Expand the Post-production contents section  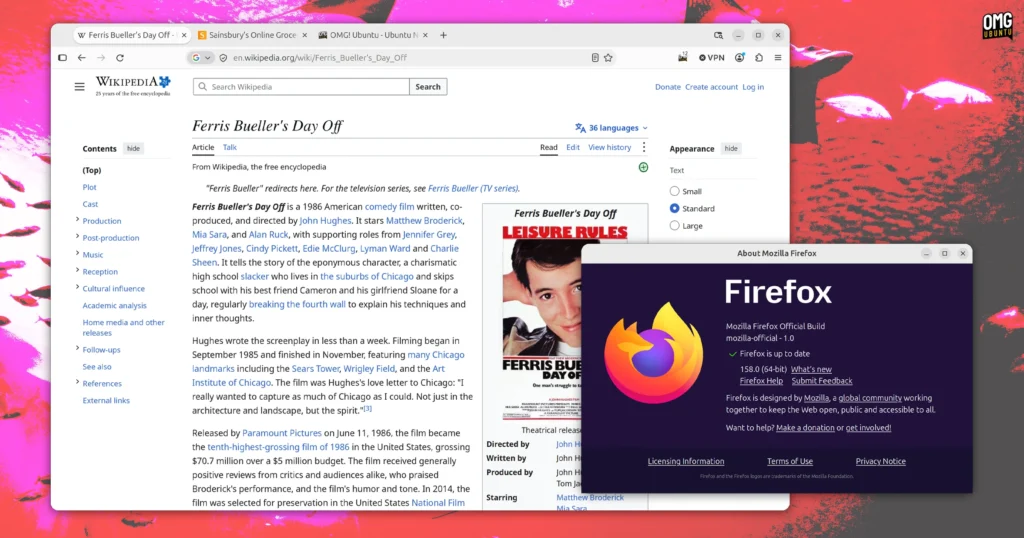click(x=77, y=237)
